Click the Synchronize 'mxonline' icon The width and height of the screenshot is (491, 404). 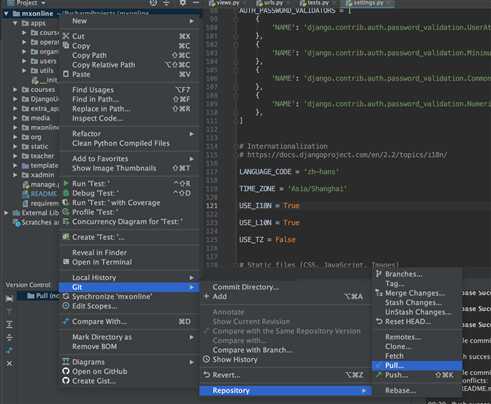tap(66, 296)
